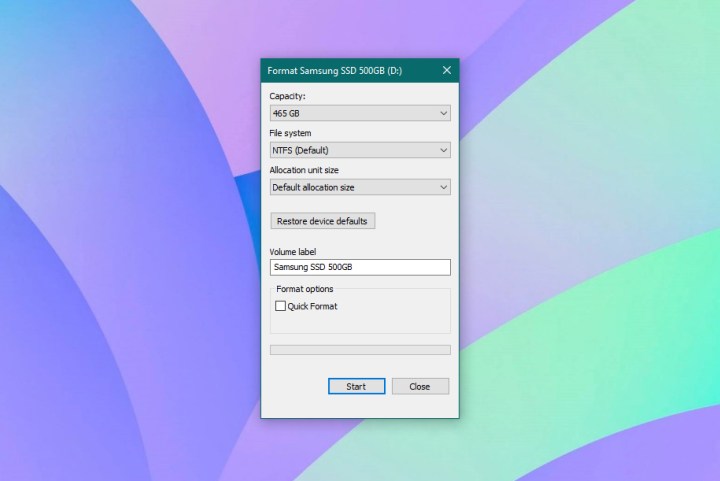Click the "Capacity:" label
720x481 pixels.
(x=288, y=96)
